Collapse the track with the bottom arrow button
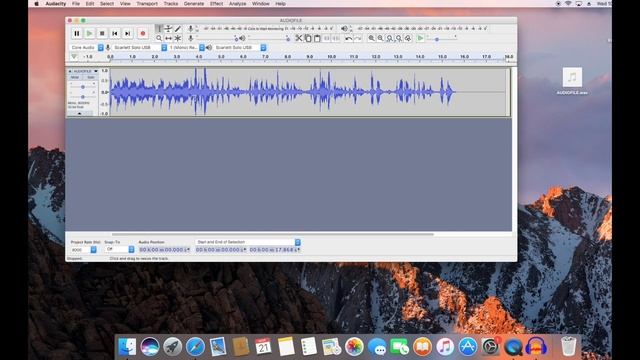640x360 pixels. coord(80,113)
